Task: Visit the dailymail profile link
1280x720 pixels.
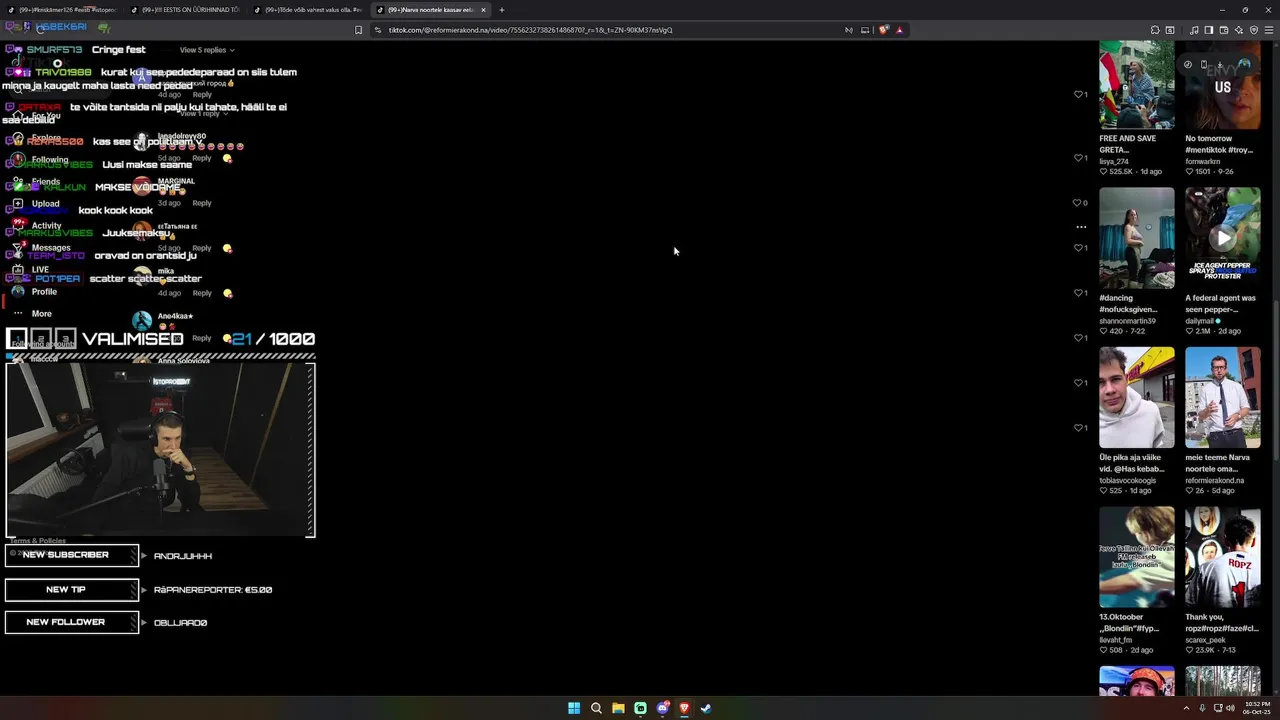Action: pyautogui.click(x=1200, y=321)
